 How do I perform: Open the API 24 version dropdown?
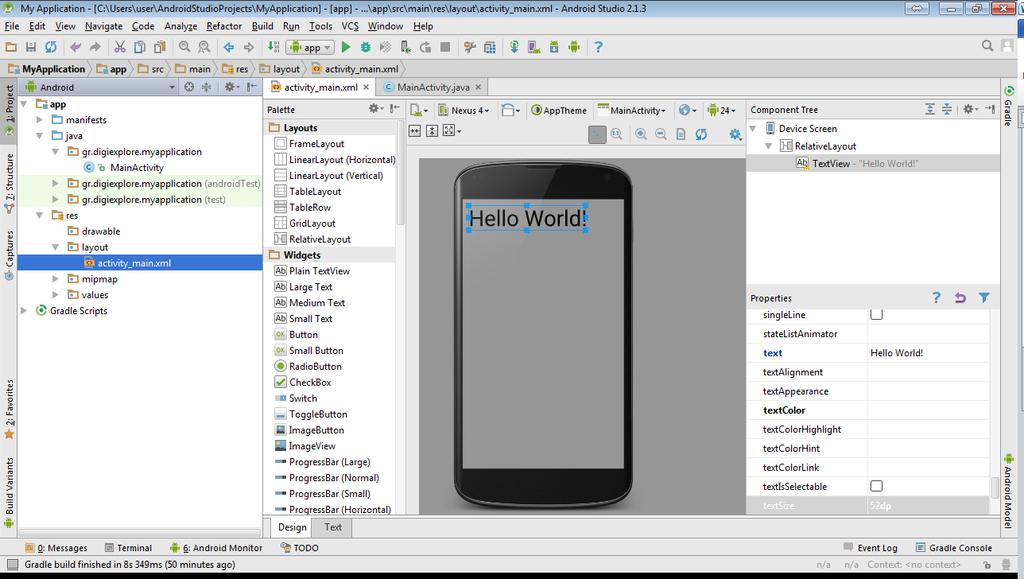point(722,110)
